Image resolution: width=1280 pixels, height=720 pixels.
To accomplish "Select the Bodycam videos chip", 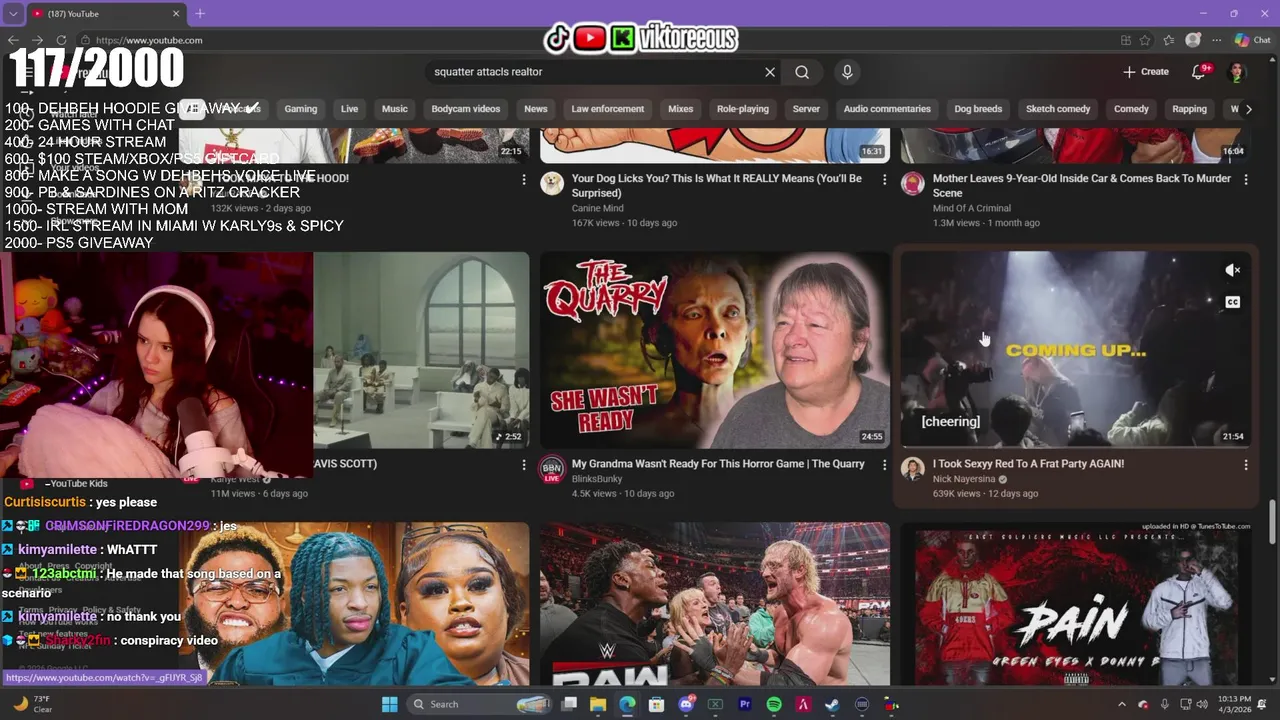I will click(466, 109).
